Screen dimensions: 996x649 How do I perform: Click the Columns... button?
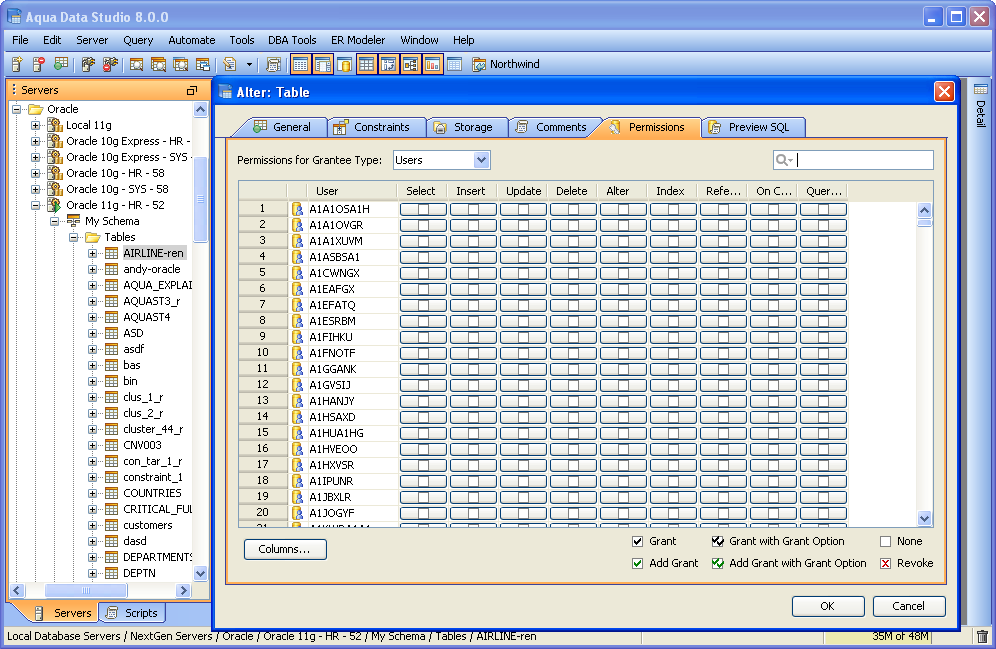tap(285, 549)
